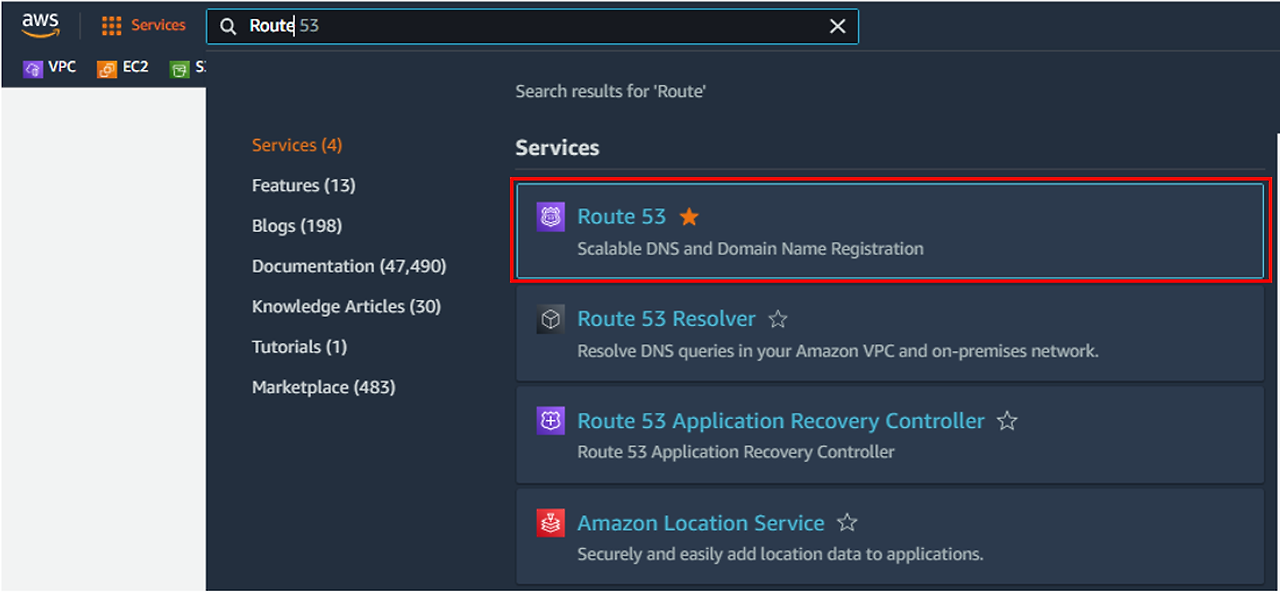Click the search magnifier icon
This screenshot has width=1280, height=594.
pos(228,27)
